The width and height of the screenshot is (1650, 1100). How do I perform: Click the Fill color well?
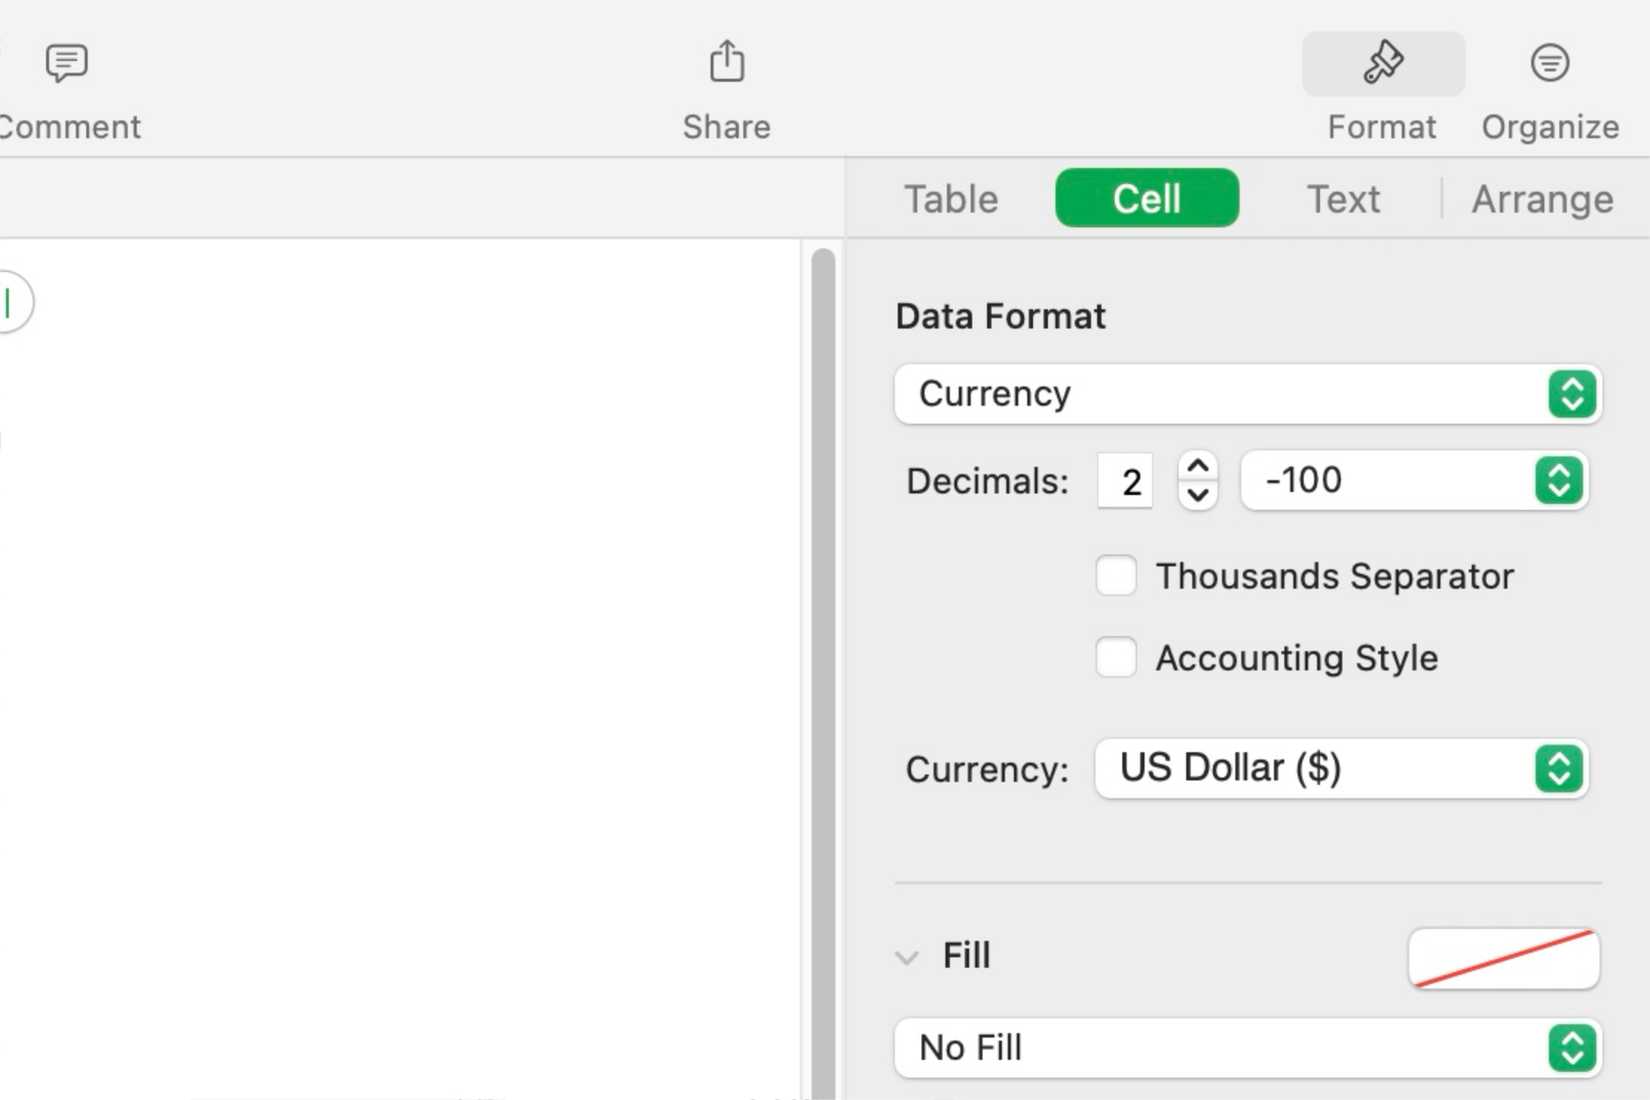(x=1502, y=958)
